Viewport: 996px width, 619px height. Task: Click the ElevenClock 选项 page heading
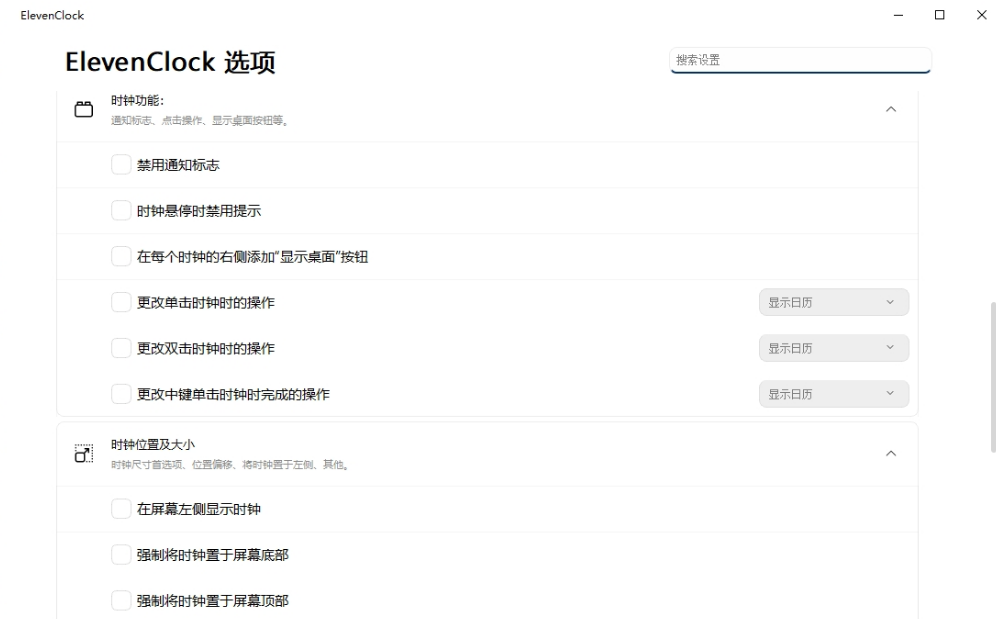170,62
